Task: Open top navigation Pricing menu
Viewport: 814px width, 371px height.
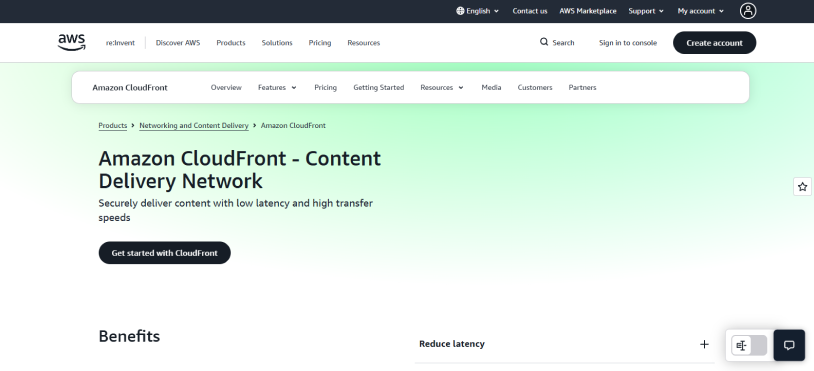Action: [320, 43]
